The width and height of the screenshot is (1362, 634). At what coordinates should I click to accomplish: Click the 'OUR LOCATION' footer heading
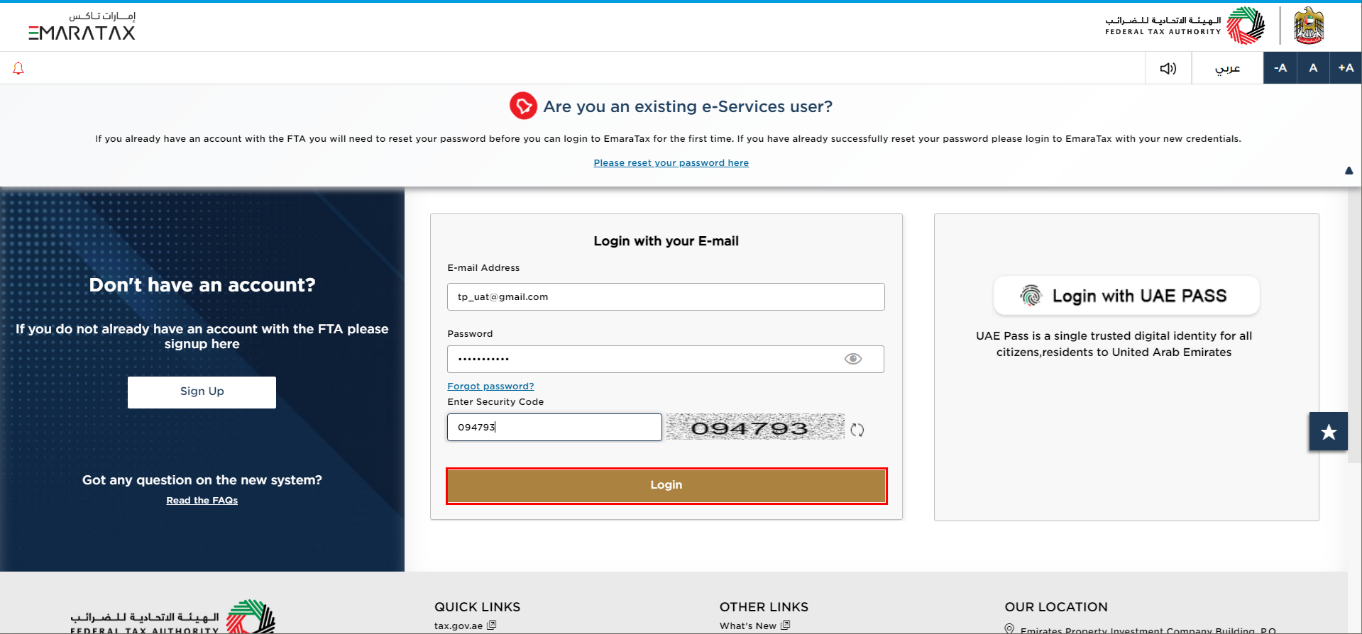1056,607
